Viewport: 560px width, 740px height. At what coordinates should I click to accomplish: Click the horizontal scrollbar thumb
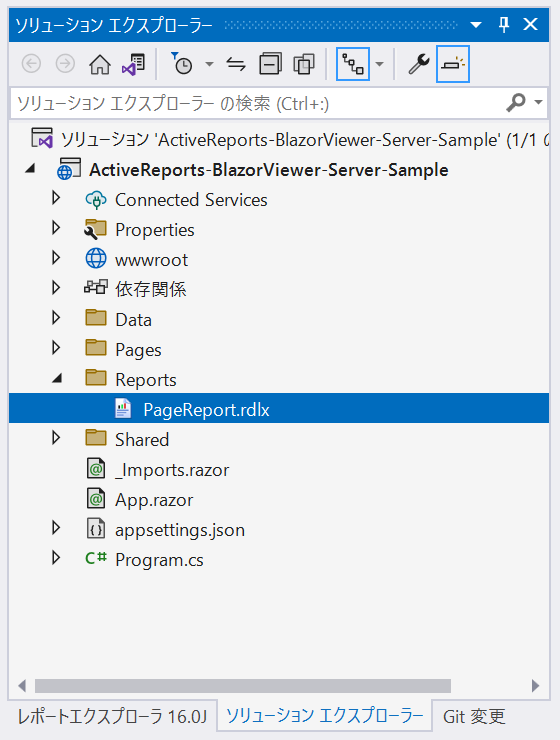(242, 685)
